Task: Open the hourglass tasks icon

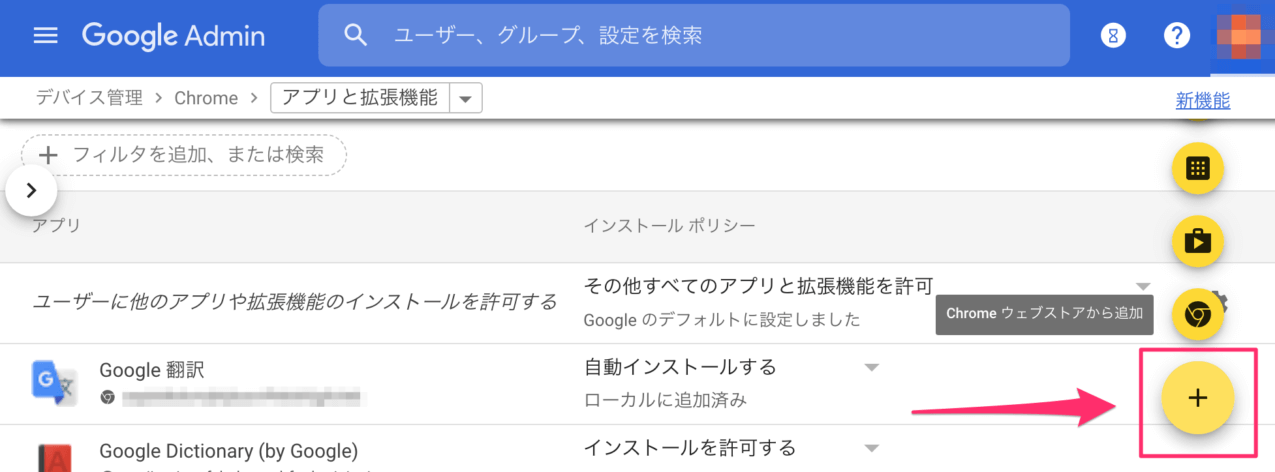Action: (x=1113, y=36)
